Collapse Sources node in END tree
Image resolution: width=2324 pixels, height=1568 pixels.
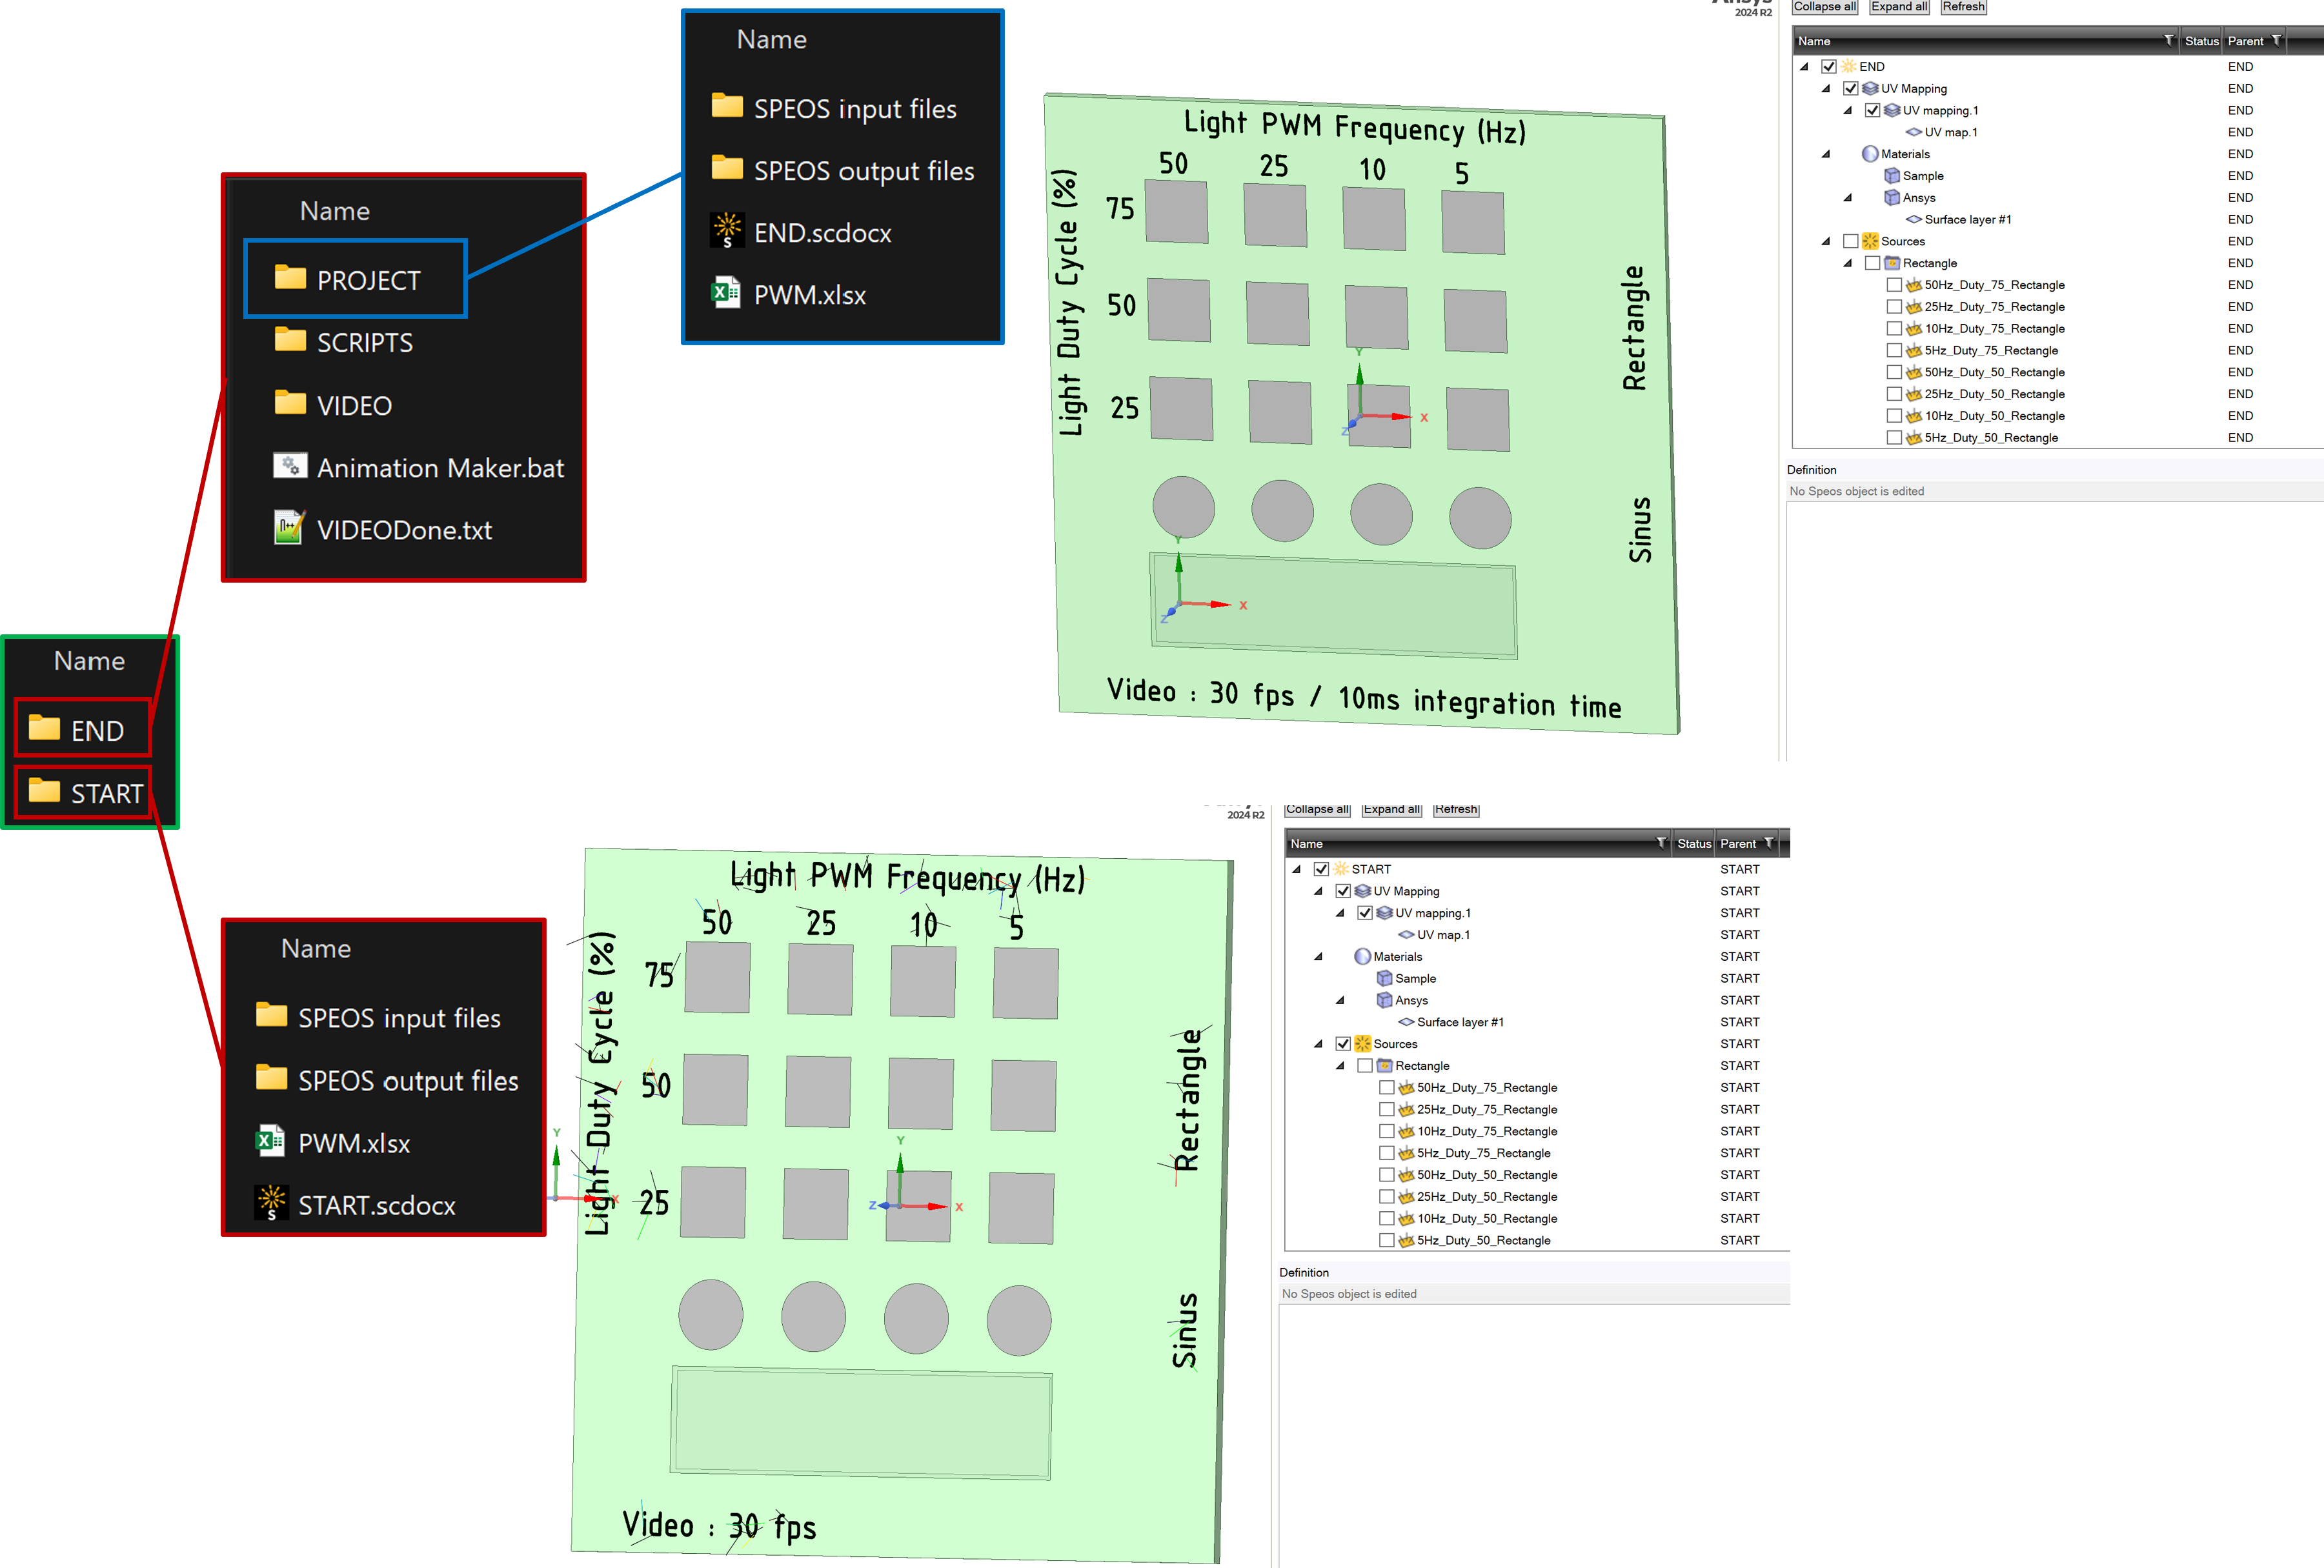tap(1827, 241)
